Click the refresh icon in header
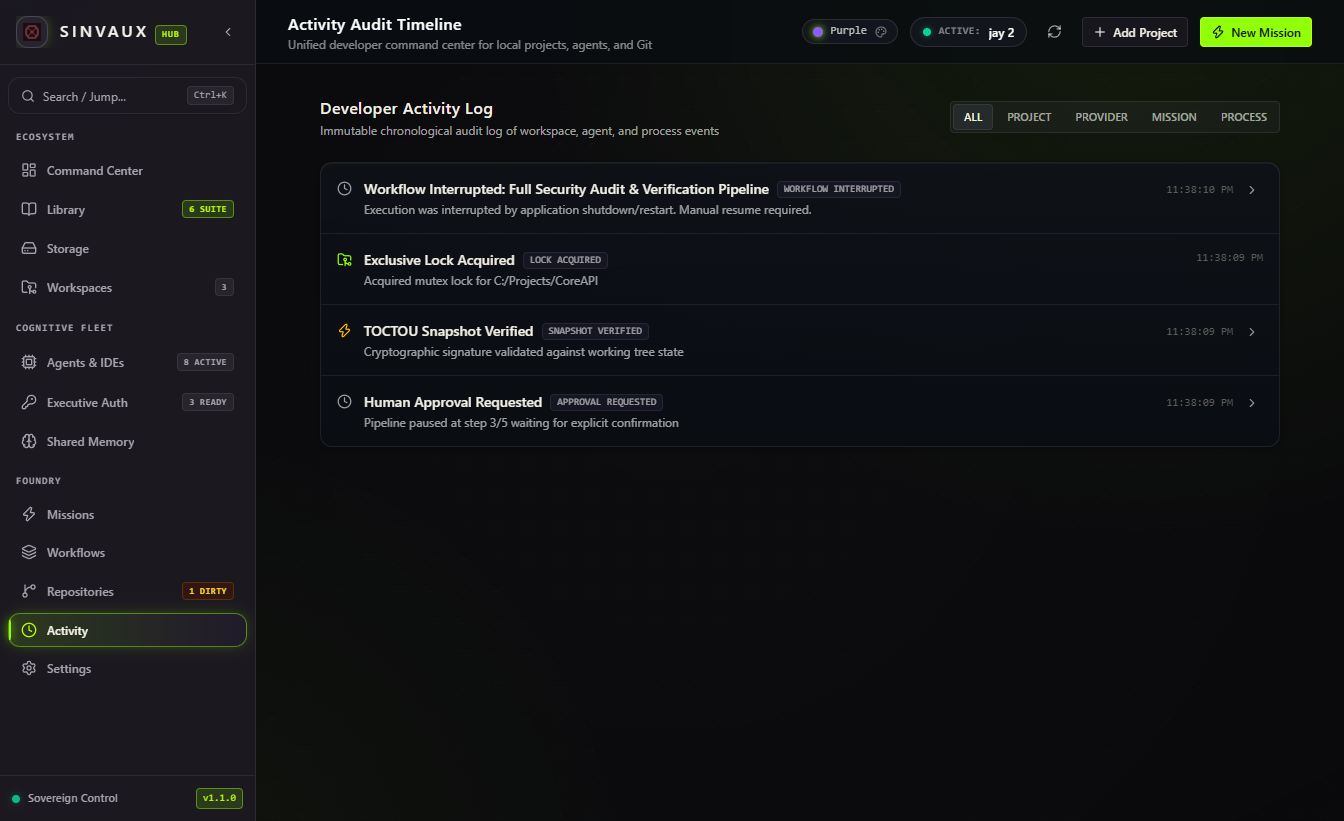The image size is (1344, 821). tap(1054, 32)
